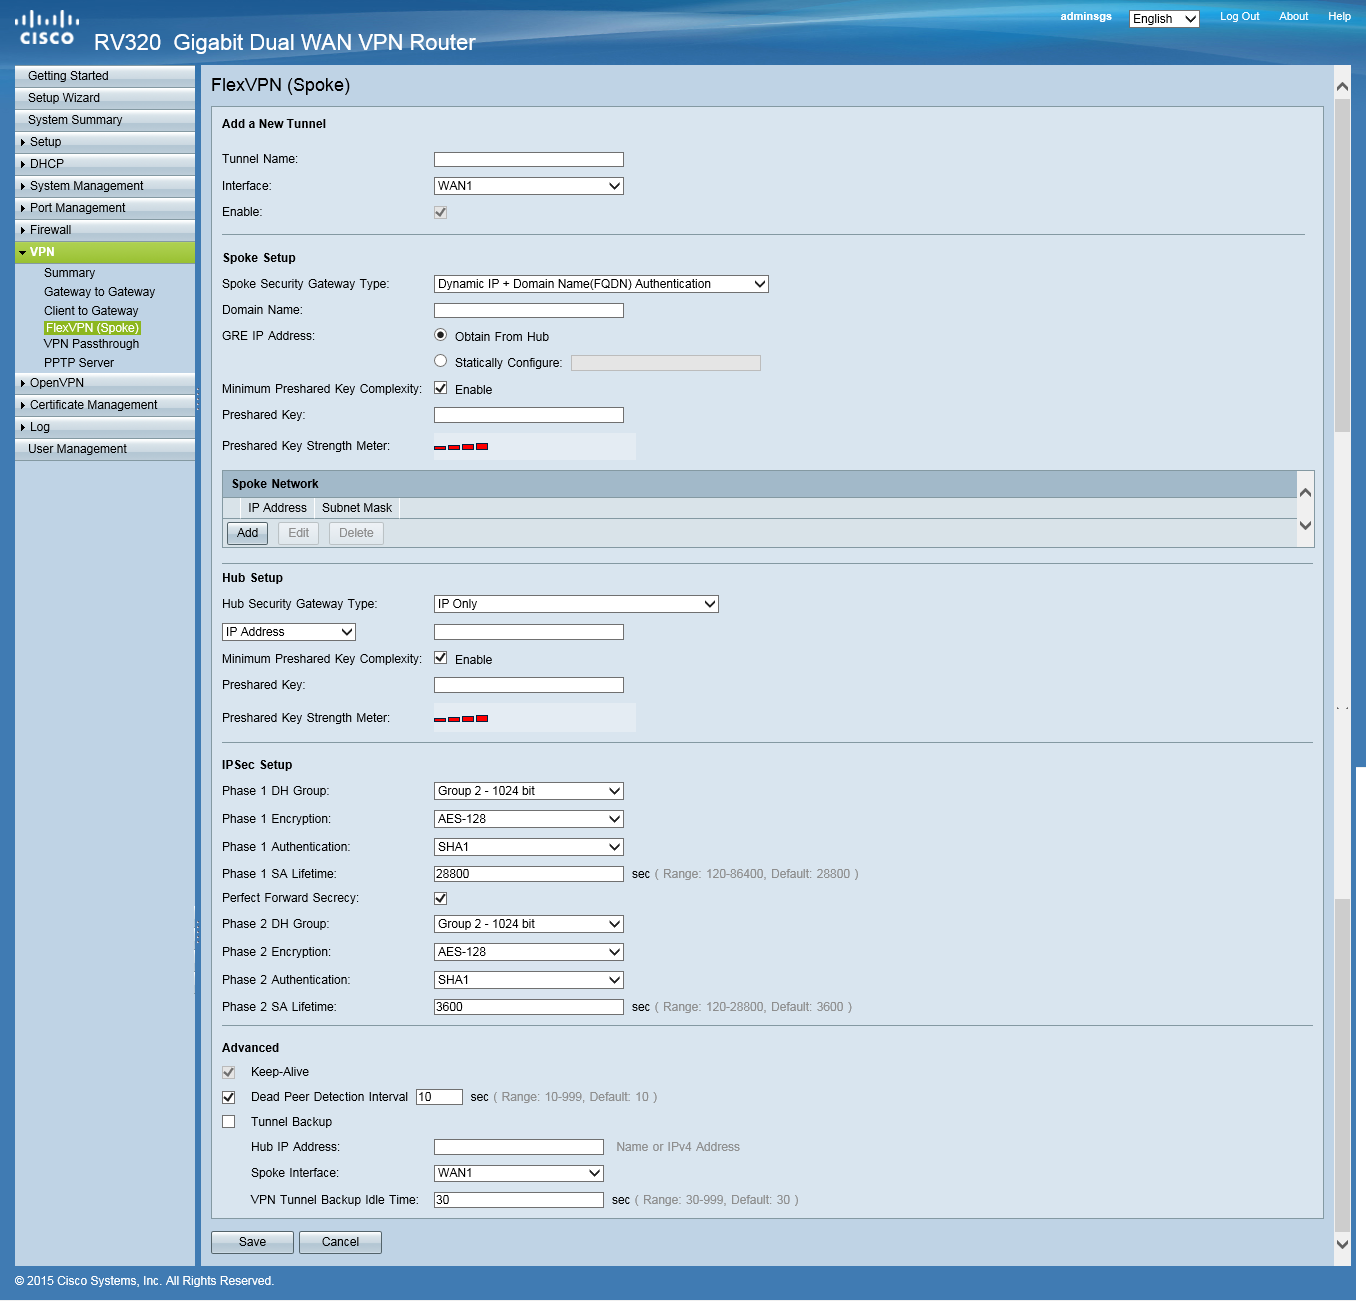Click Add in the Spoke Network table
The height and width of the screenshot is (1301, 1366).
pos(246,532)
